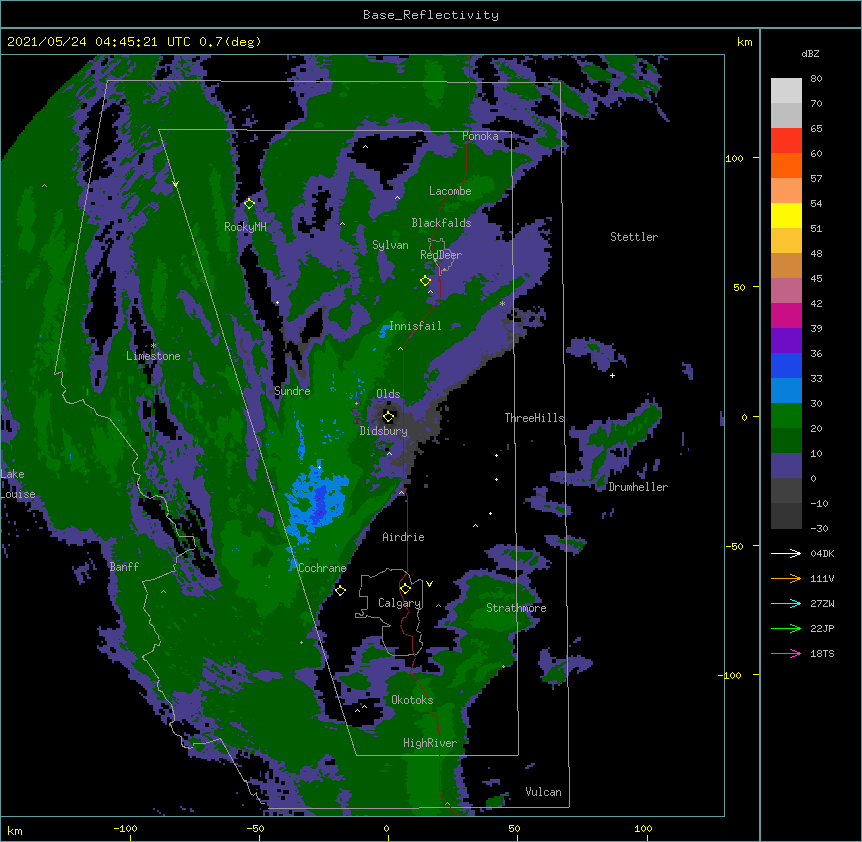Click the Base_Reflectivity title

(431, 15)
